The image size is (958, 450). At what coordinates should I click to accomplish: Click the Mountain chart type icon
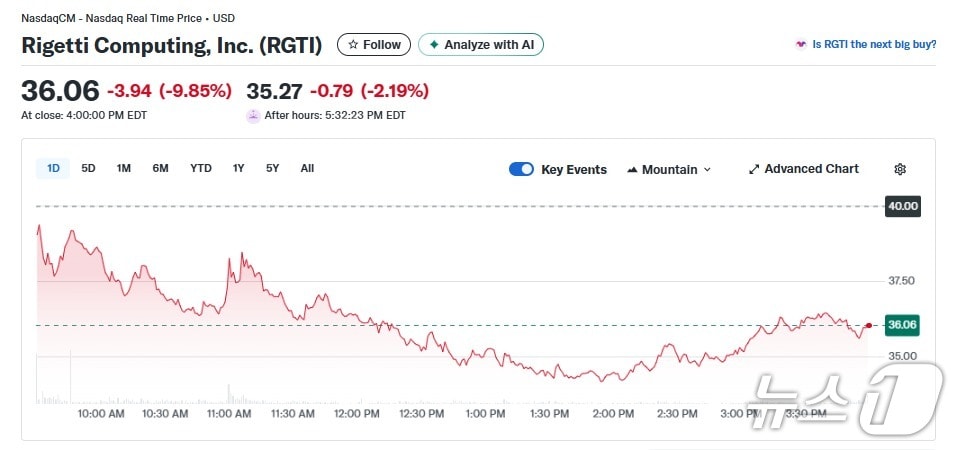coord(632,170)
